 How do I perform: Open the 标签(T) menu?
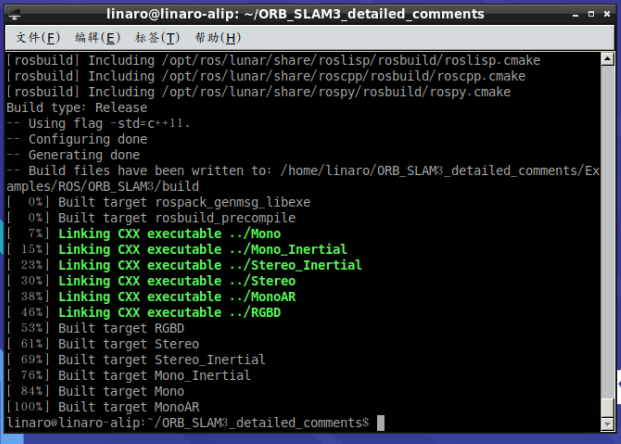(157, 38)
